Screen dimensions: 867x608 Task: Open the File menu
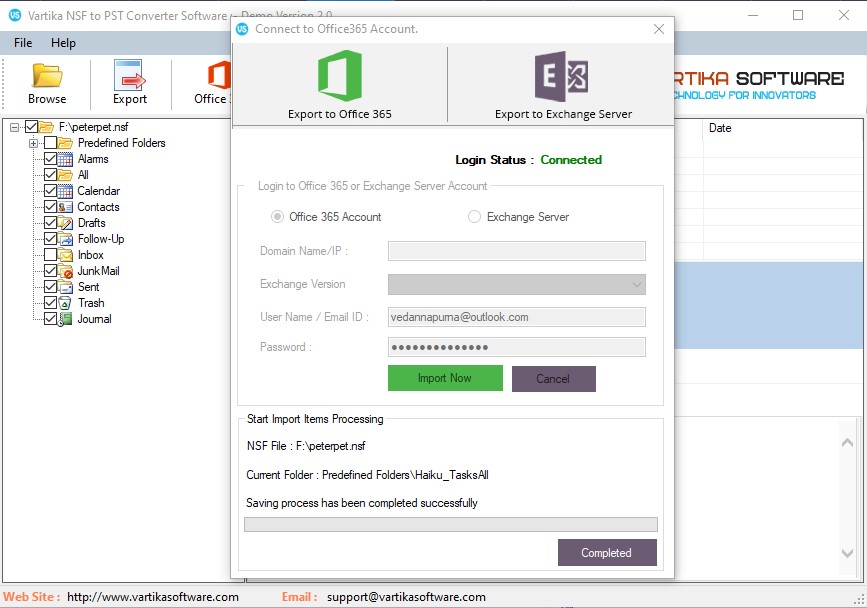[23, 43]
